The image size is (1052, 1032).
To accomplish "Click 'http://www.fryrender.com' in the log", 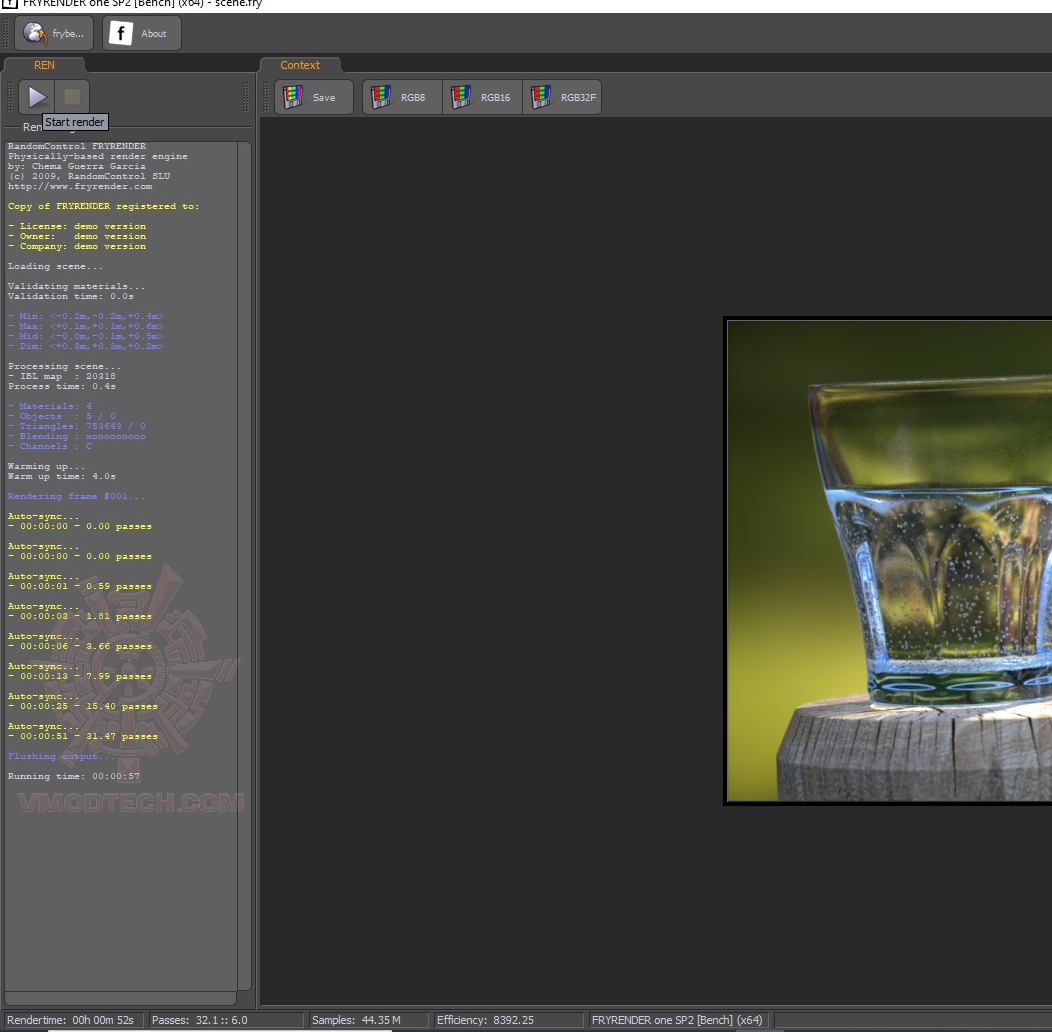I will point(80,187).
